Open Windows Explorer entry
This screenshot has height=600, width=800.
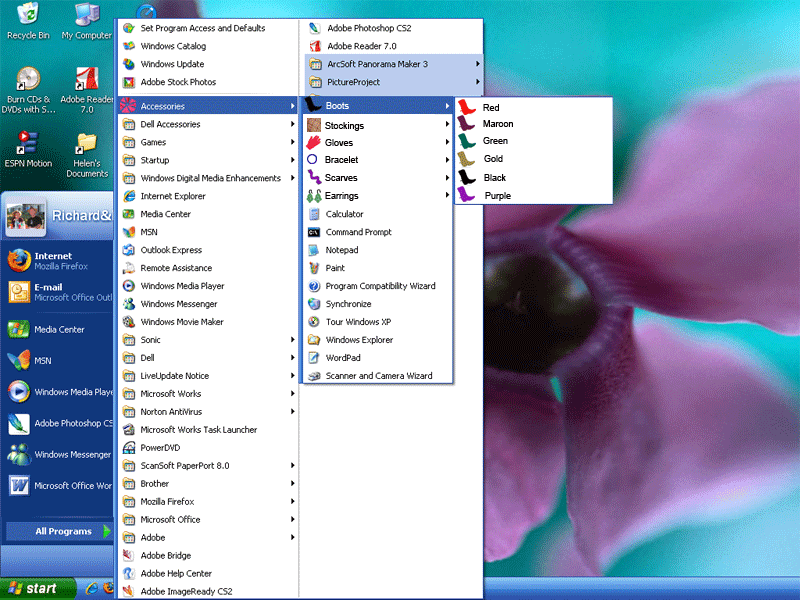coord(378,340)
